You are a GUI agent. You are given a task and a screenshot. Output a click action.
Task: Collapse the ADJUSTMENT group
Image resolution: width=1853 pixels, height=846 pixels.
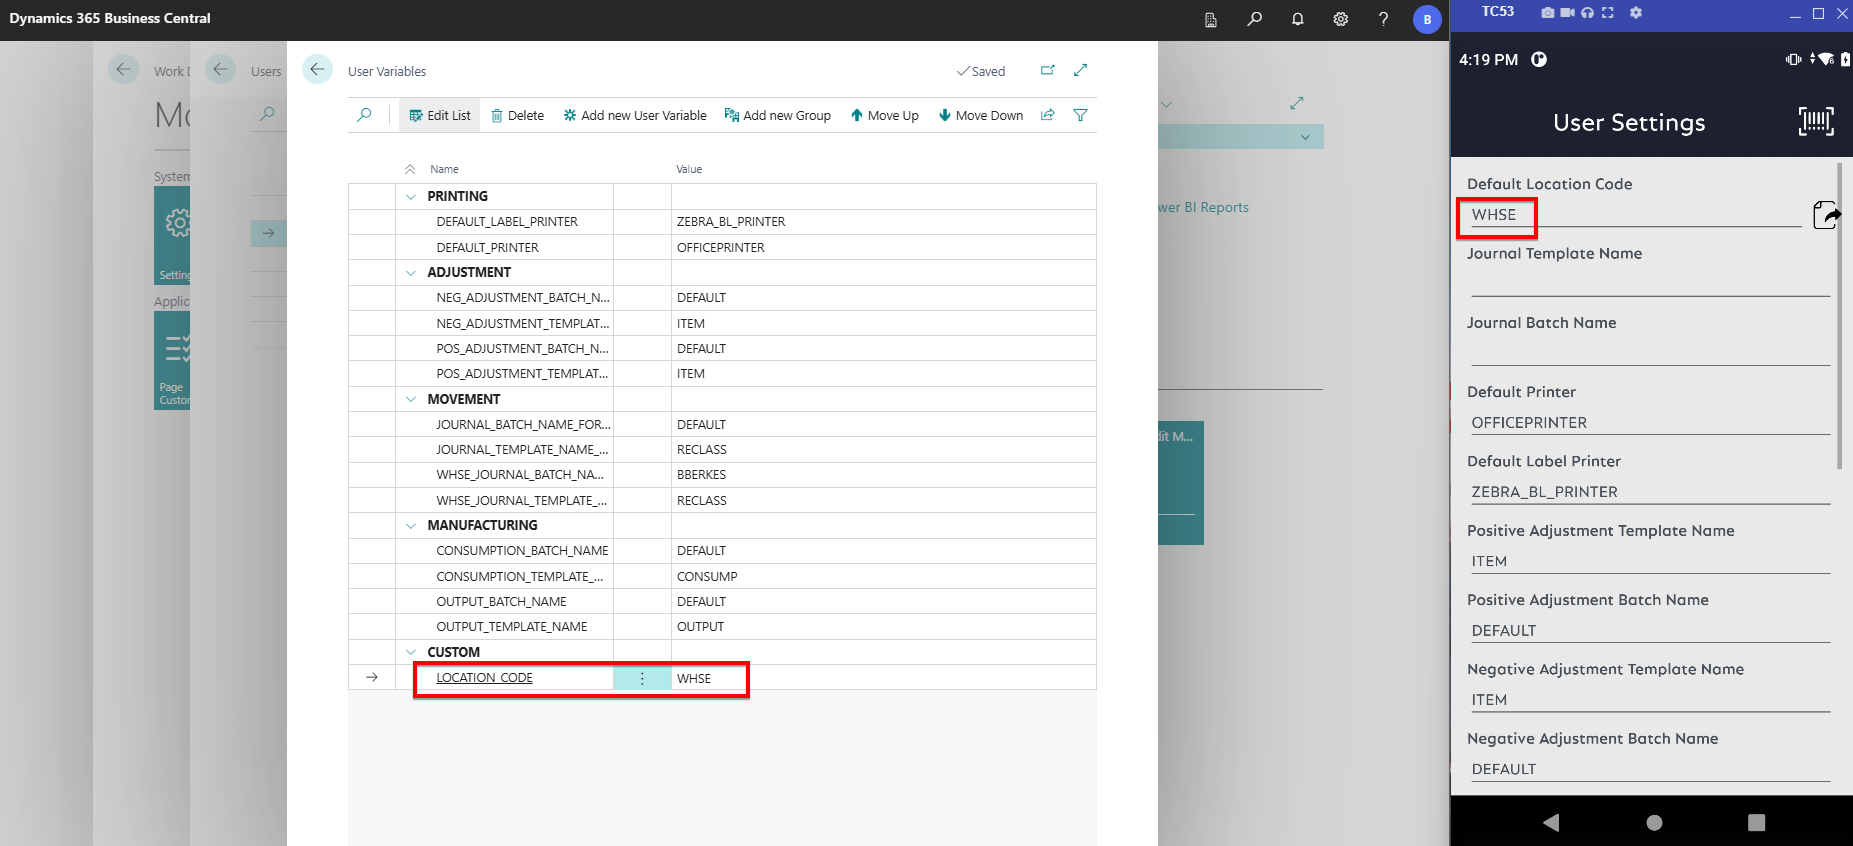coord(410,273)
